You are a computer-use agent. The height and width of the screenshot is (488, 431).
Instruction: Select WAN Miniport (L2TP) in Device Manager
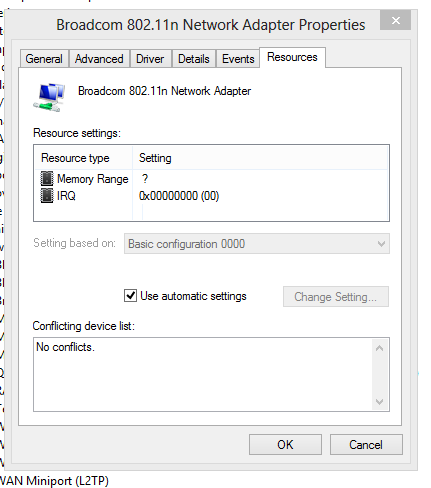coord(54,481)
